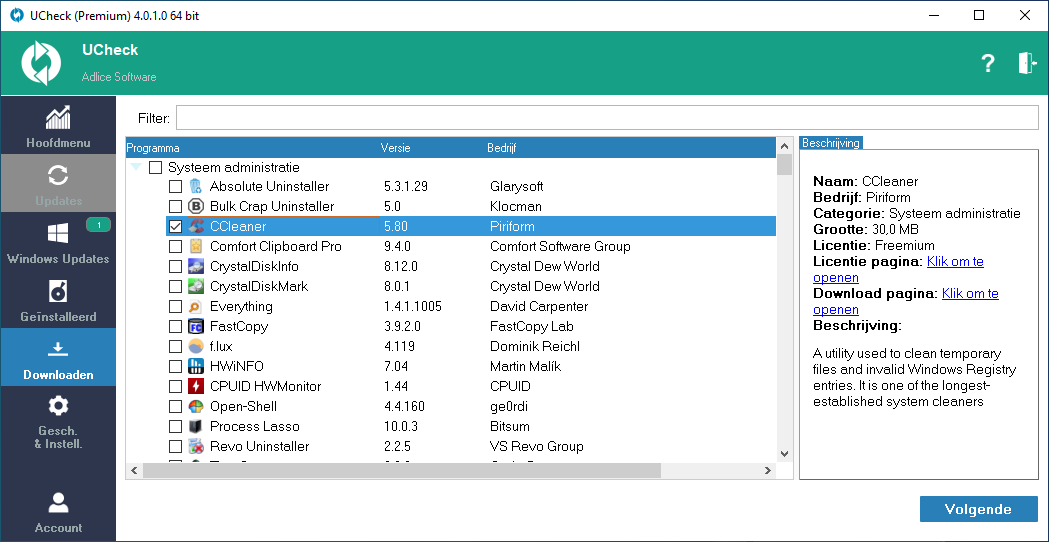Switch to the Updates sidebar tab
This screenshot has width=1049, height=542.
pyautogui.click(x=58, y=183)
